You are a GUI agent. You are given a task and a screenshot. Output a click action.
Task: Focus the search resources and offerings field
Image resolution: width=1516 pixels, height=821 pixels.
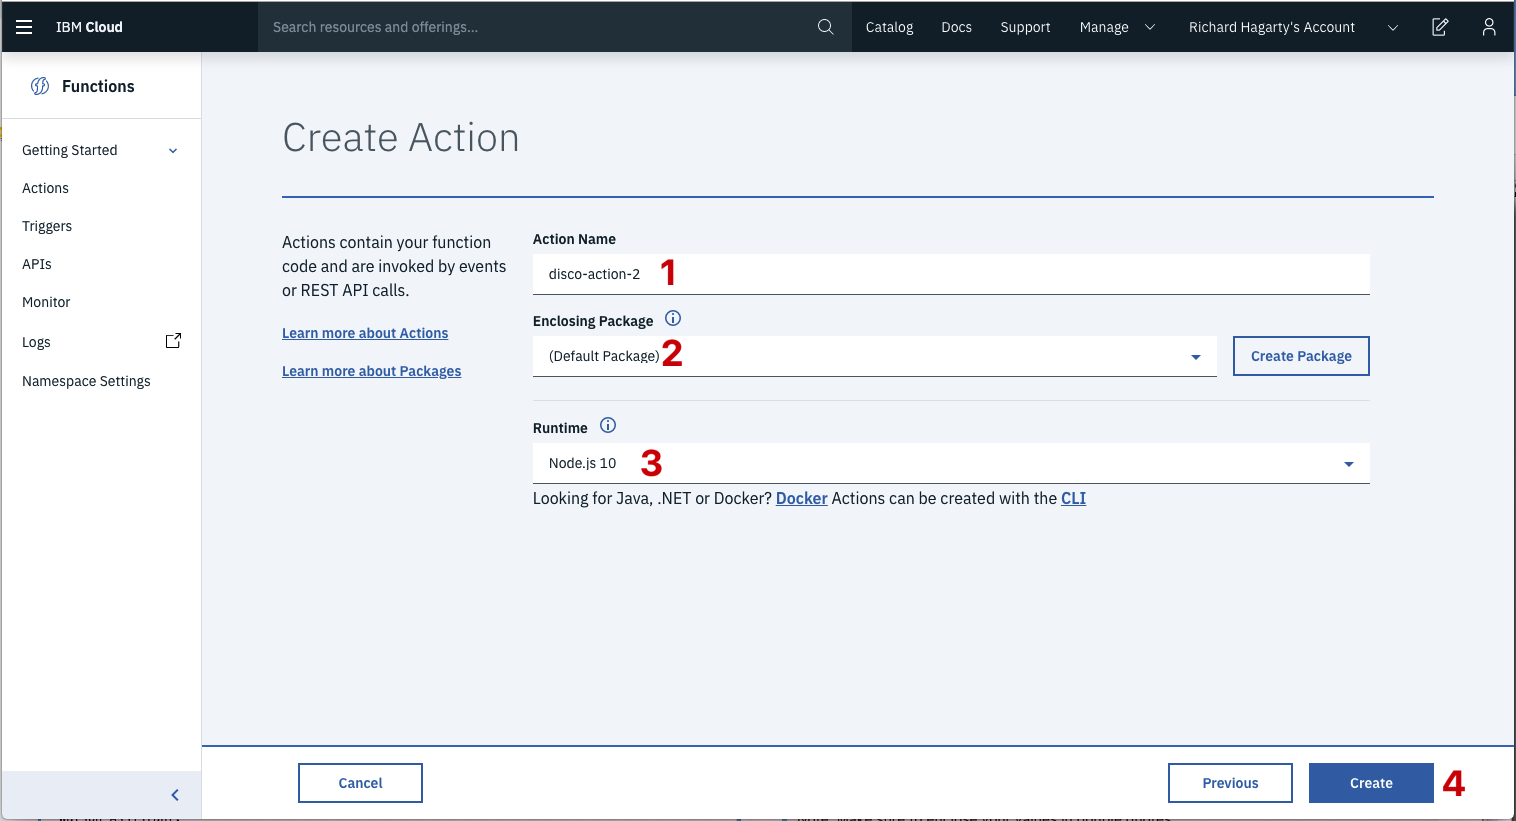coord(540,27)
